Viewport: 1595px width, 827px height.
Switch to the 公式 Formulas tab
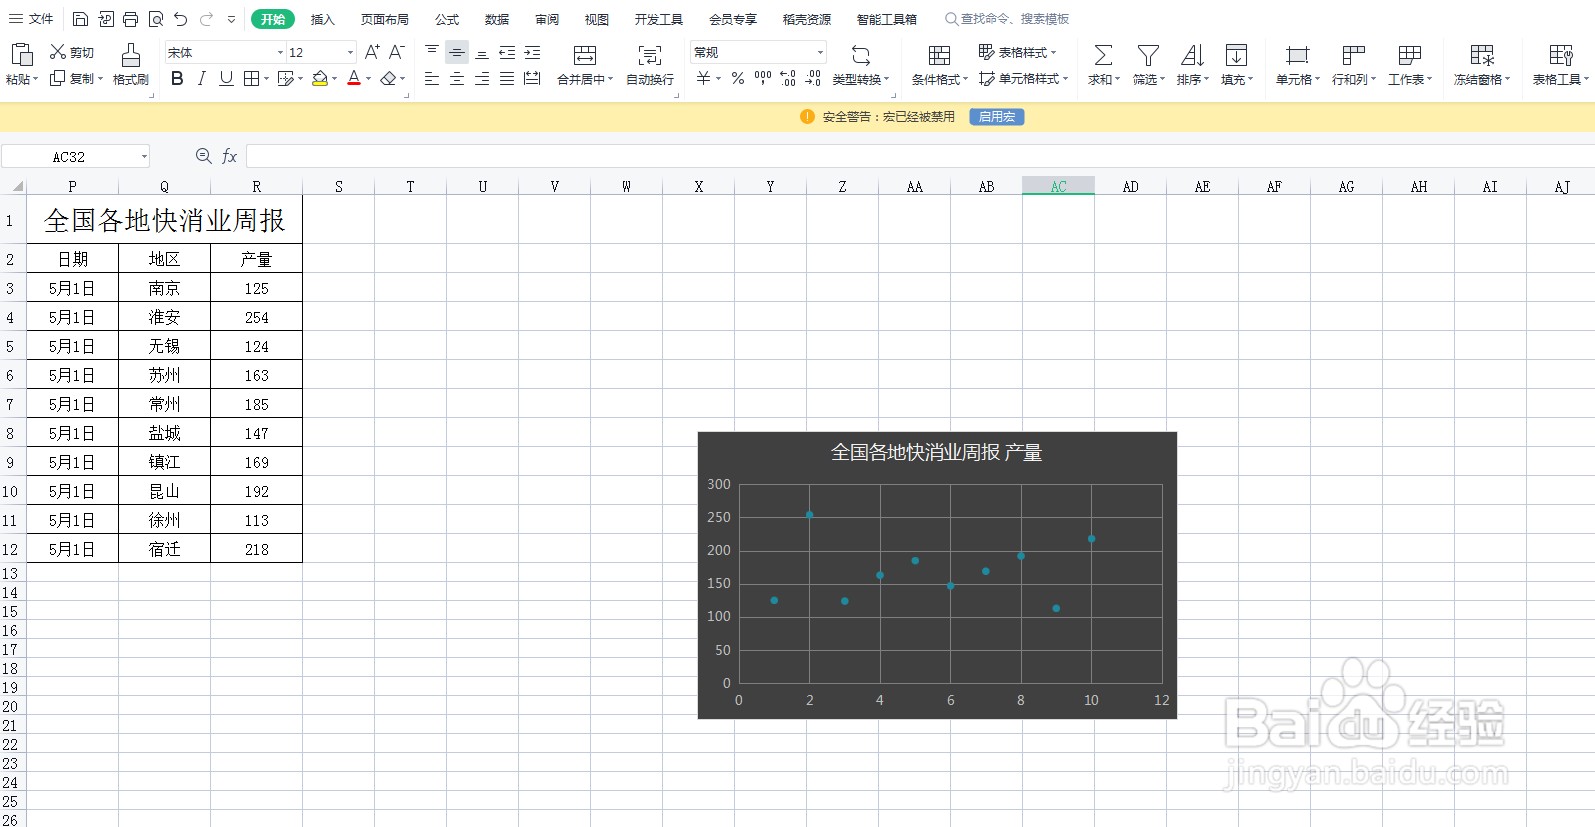[x=447, y=19]
